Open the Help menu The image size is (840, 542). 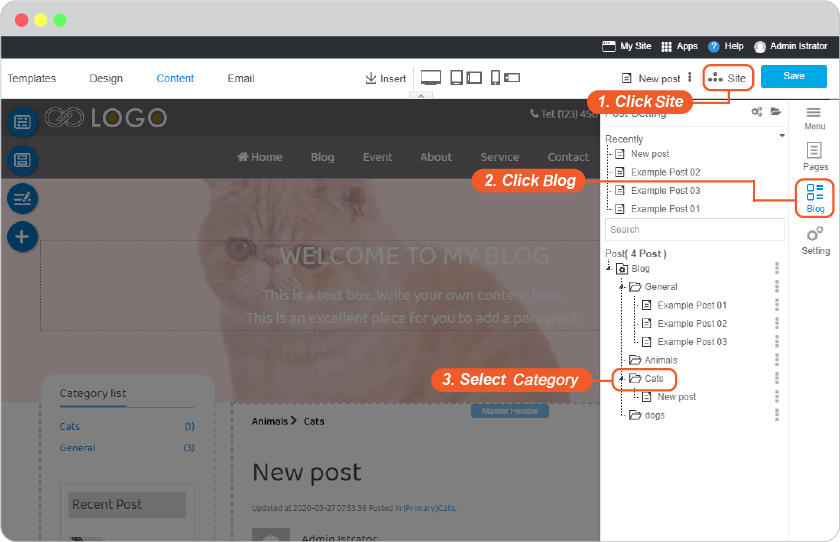tap(725, 46)
